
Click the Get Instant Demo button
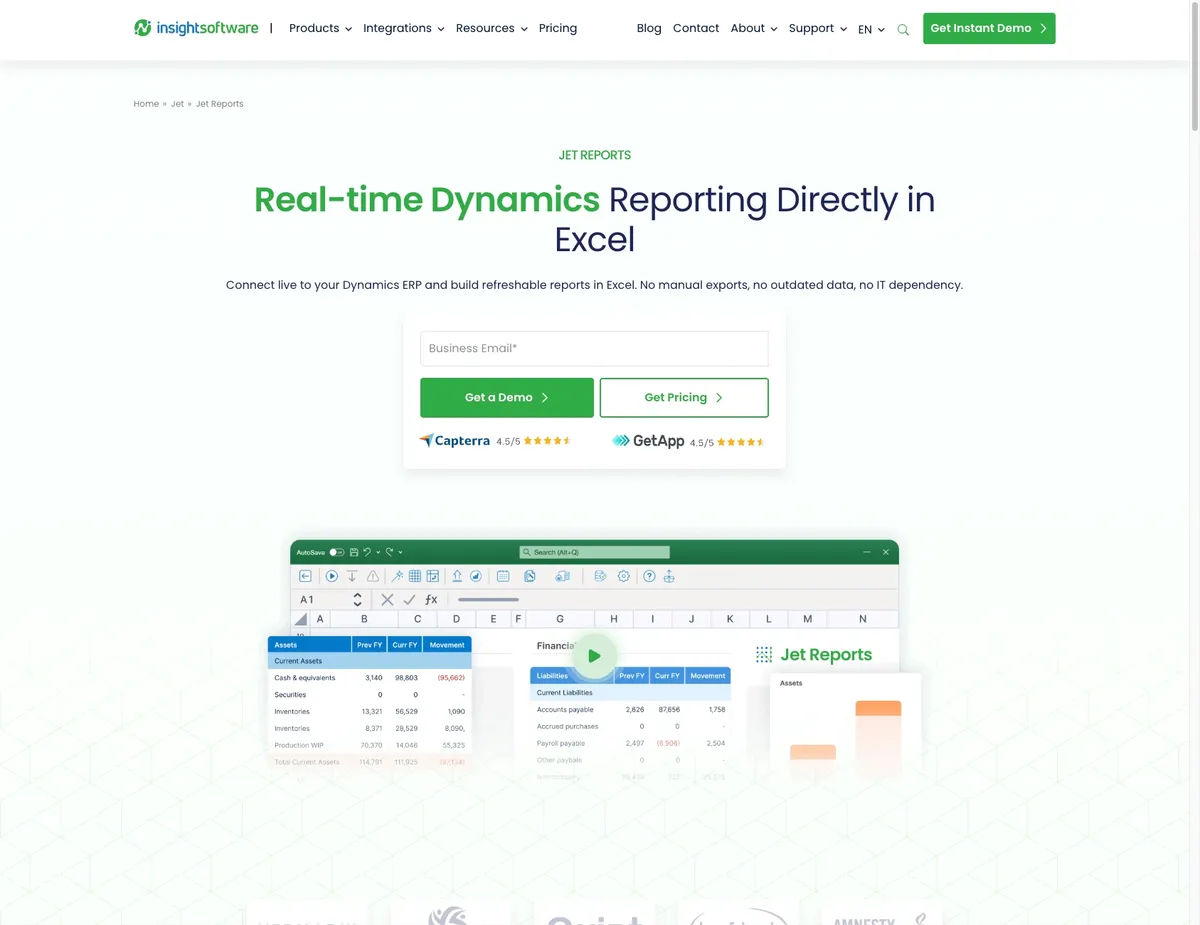[x=989, y=28]
